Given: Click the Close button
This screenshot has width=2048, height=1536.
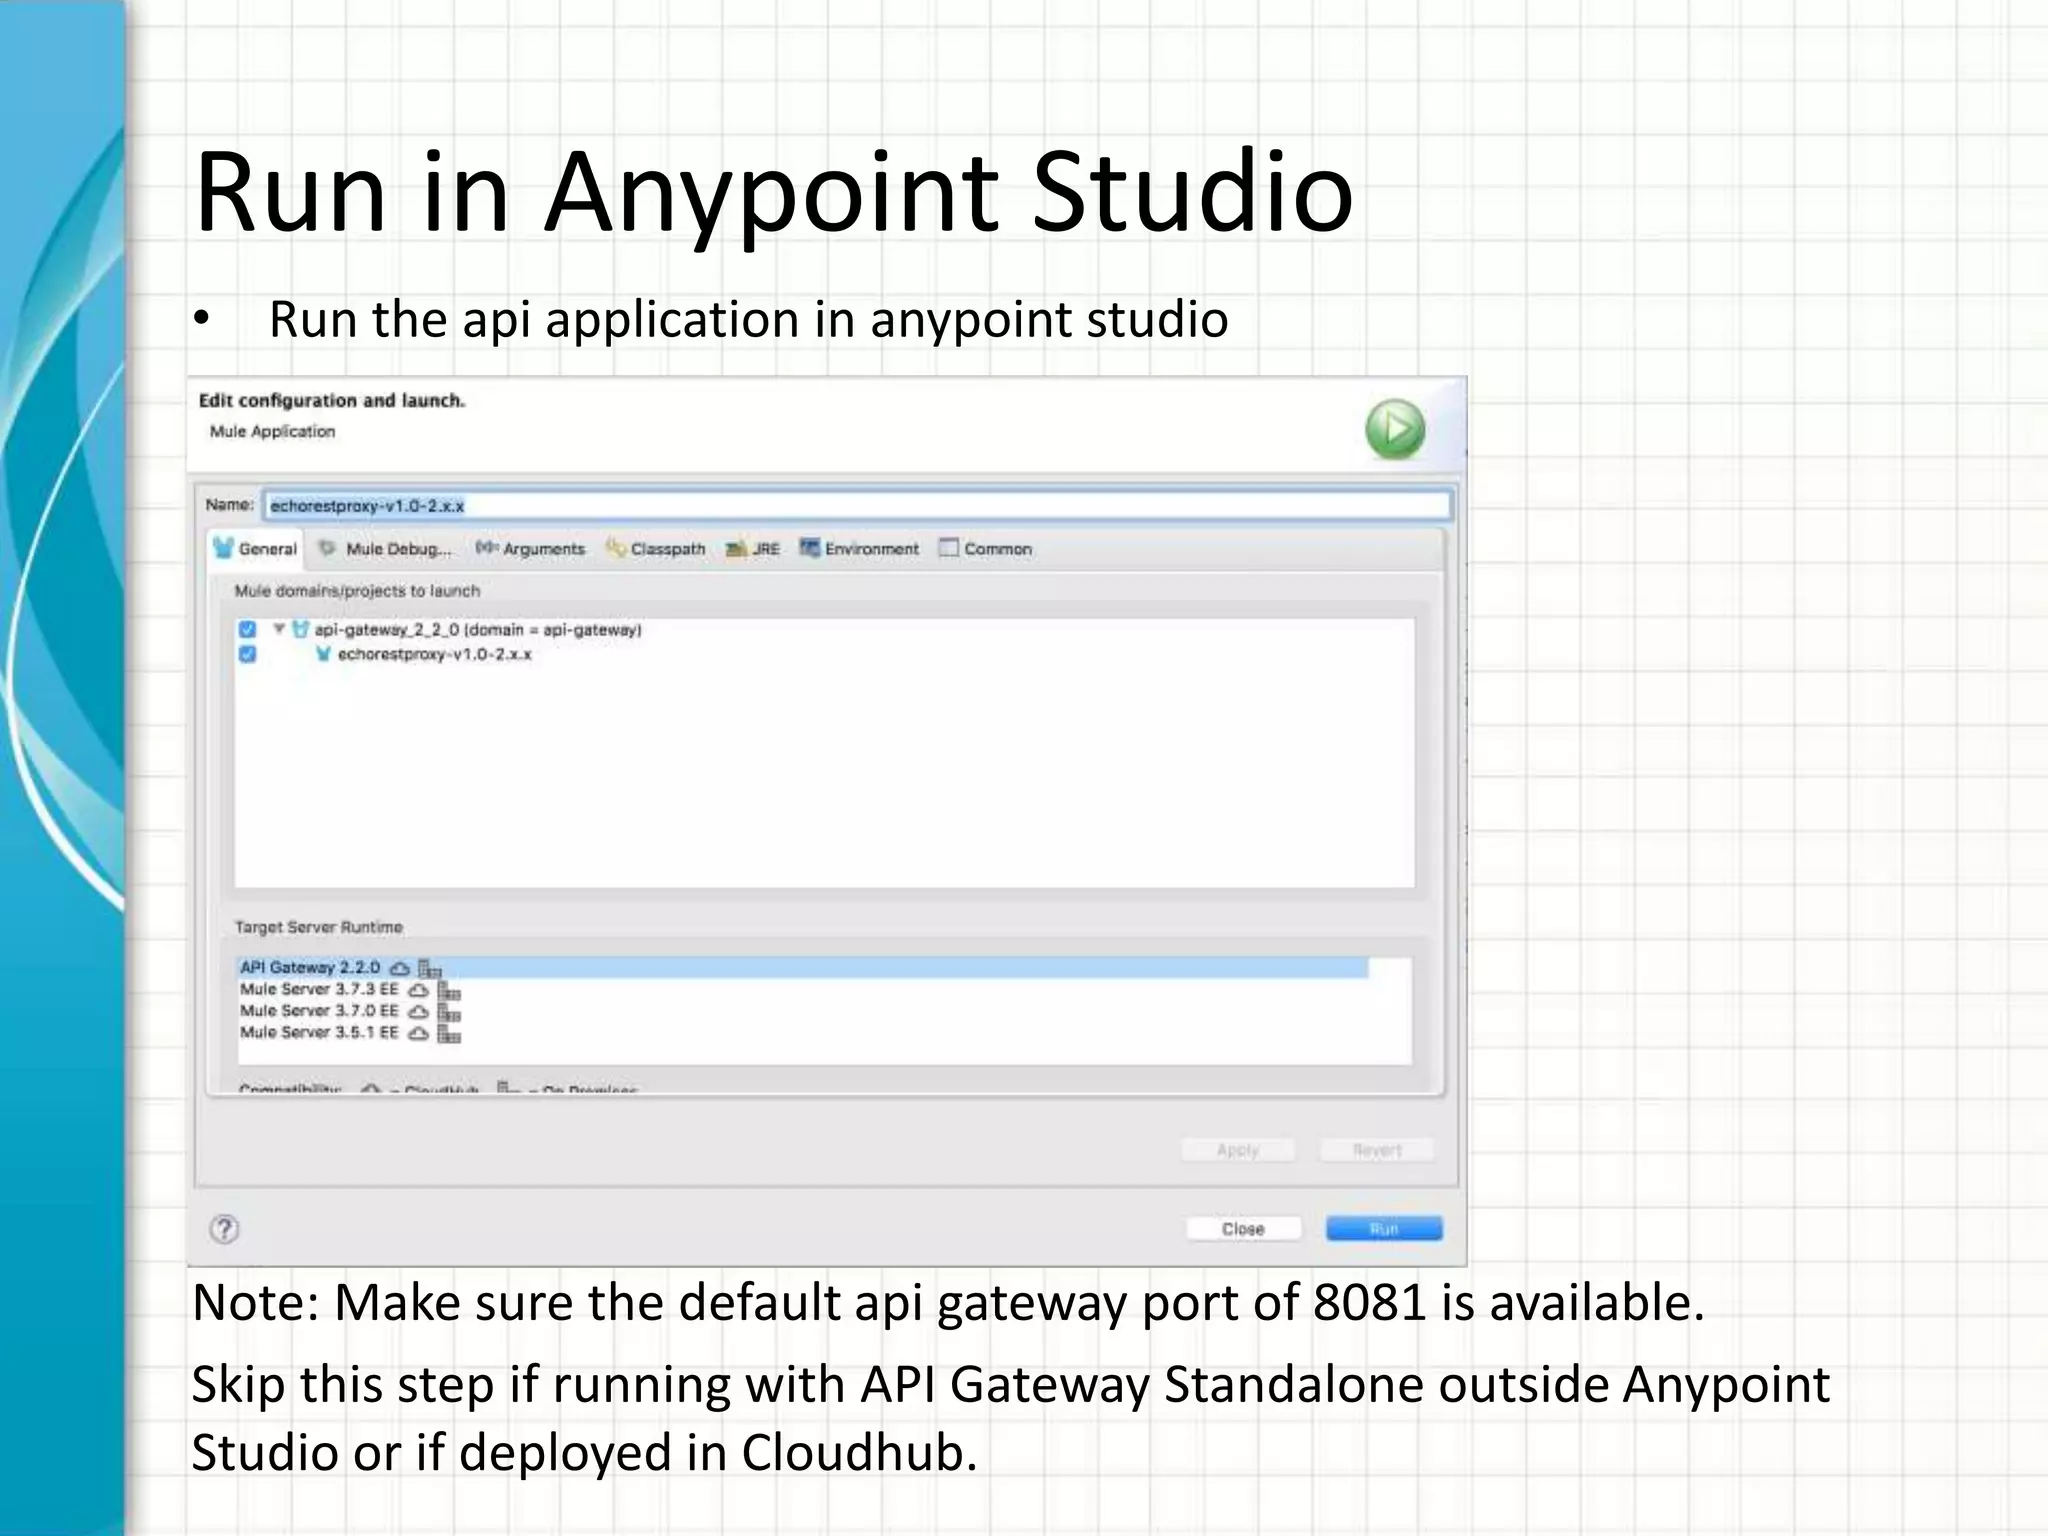Looking at the screenshot, I should point(1243,1229).
